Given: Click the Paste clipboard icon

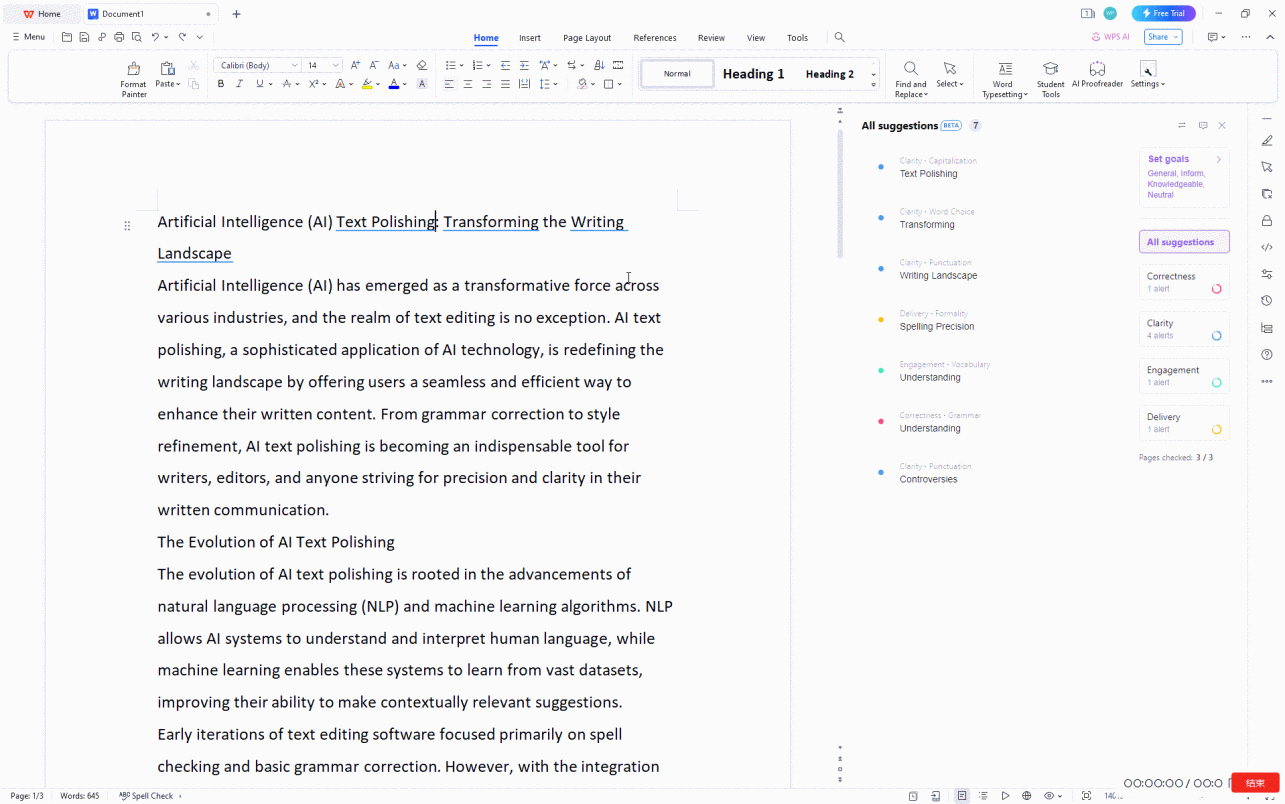Looking at the screenshot, I should (x=167, y=68).
